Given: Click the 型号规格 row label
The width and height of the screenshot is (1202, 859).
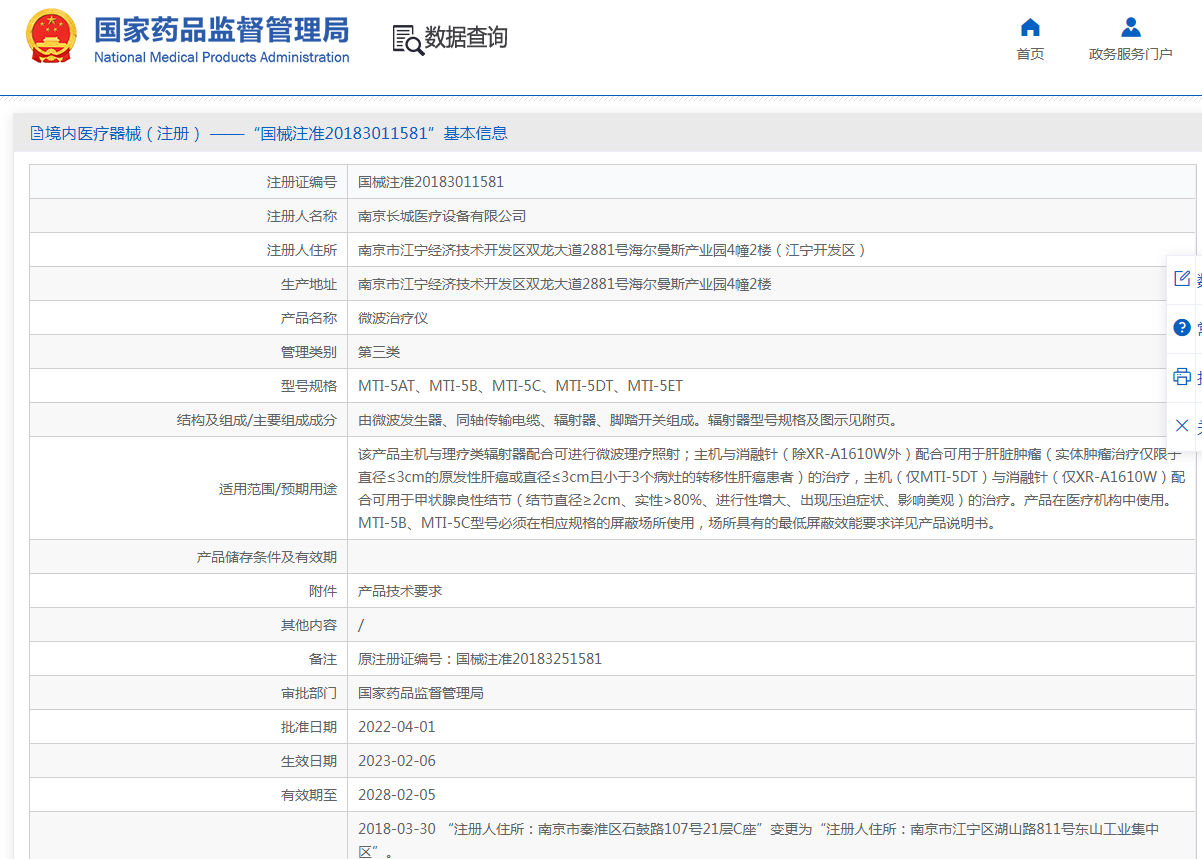Looking at the screenshot, I should [309, 386].
